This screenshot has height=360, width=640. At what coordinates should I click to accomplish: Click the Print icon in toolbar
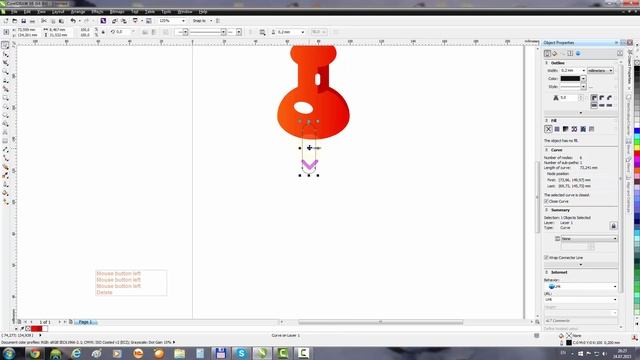pos(32,21)
